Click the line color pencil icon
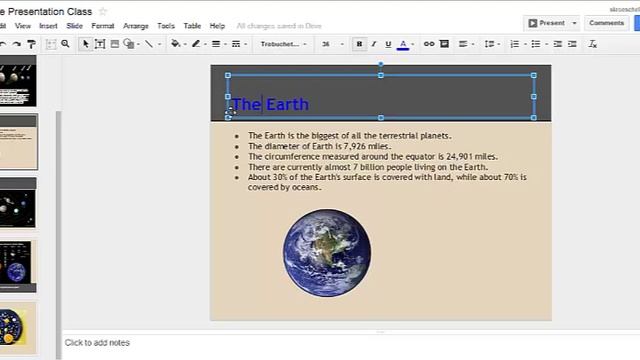 point(196,44)
